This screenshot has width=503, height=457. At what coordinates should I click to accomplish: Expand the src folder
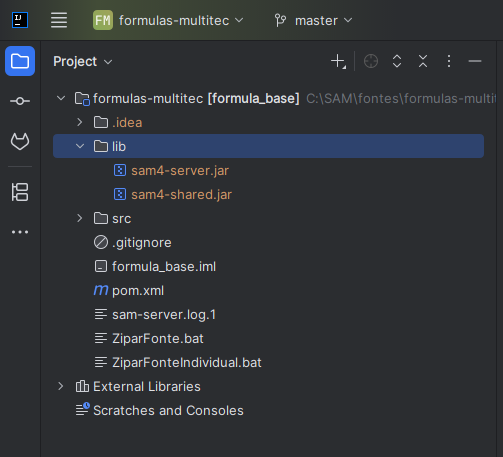tap(80, 218)
